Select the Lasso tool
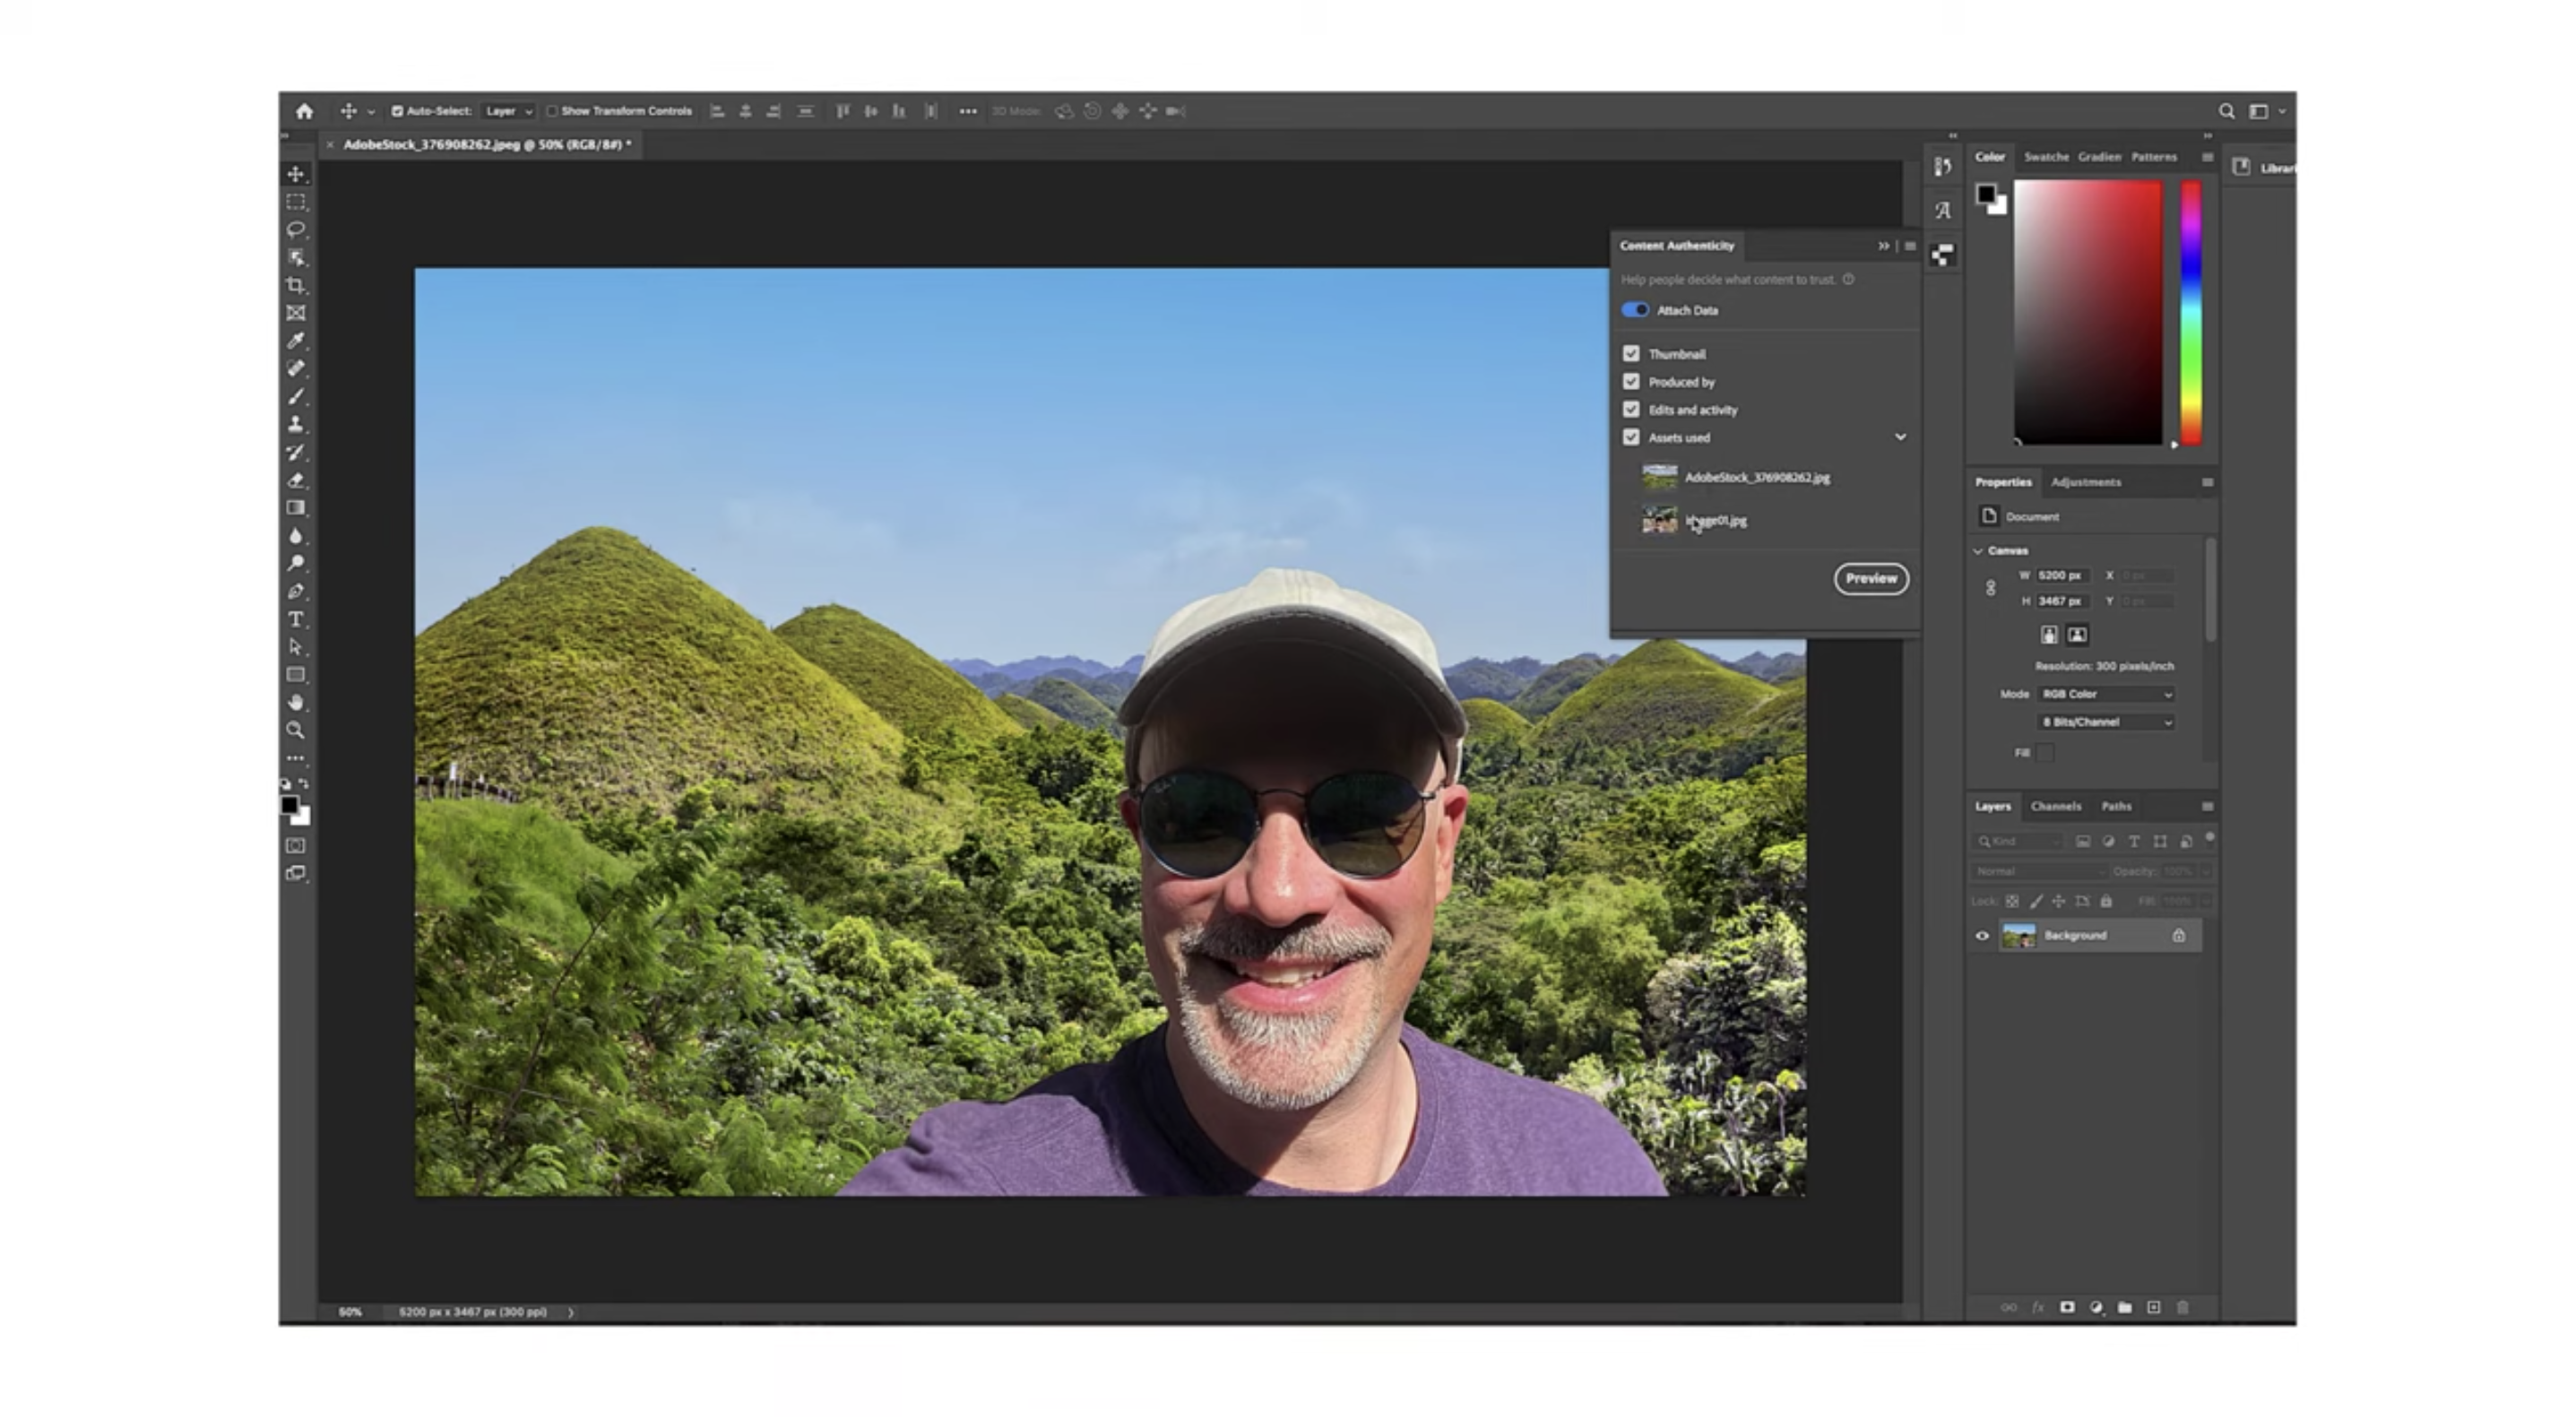The image size is (2576, 1427). tap(296, 230)
